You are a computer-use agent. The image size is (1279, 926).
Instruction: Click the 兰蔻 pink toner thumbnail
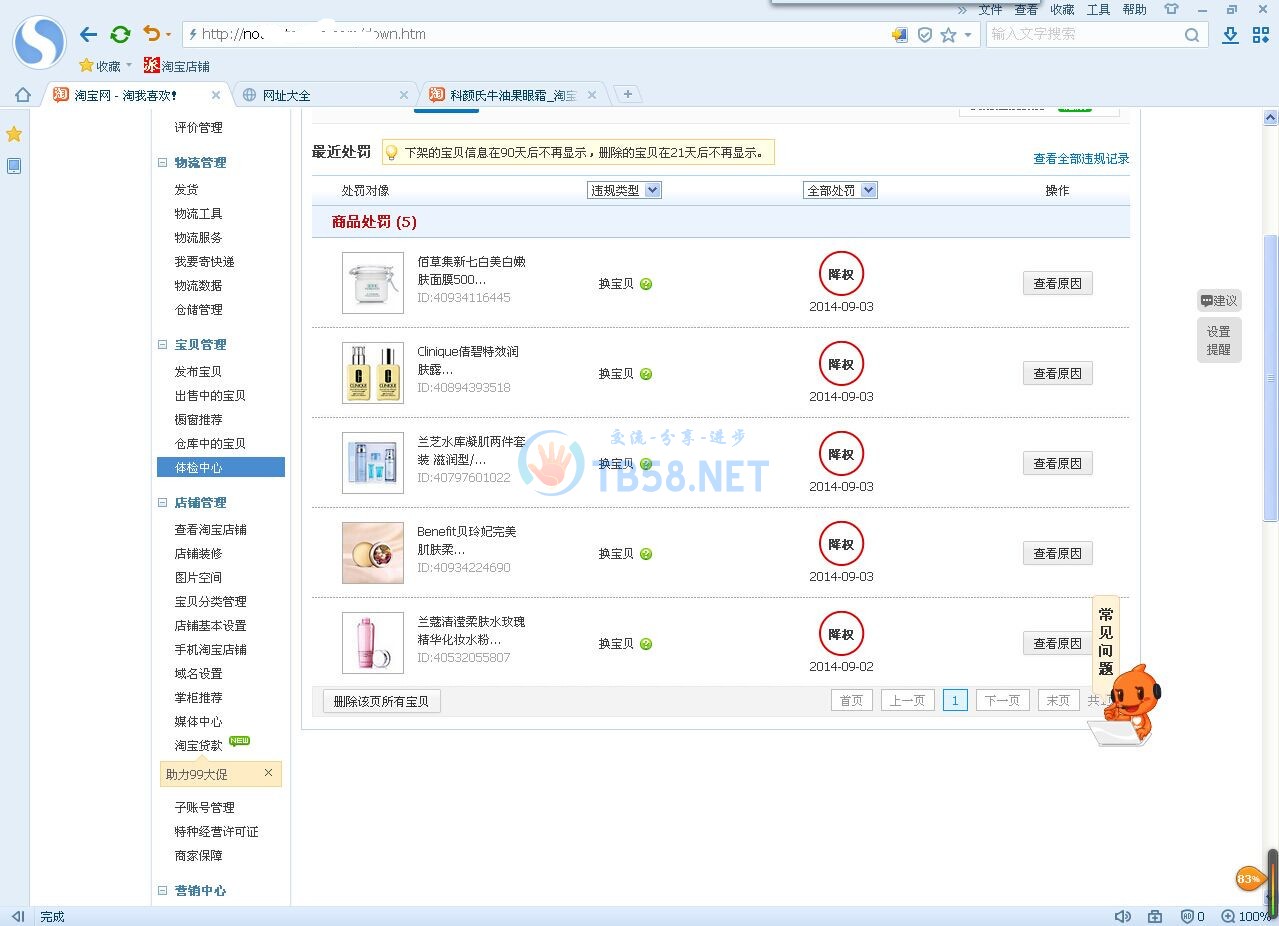point(373,643)
